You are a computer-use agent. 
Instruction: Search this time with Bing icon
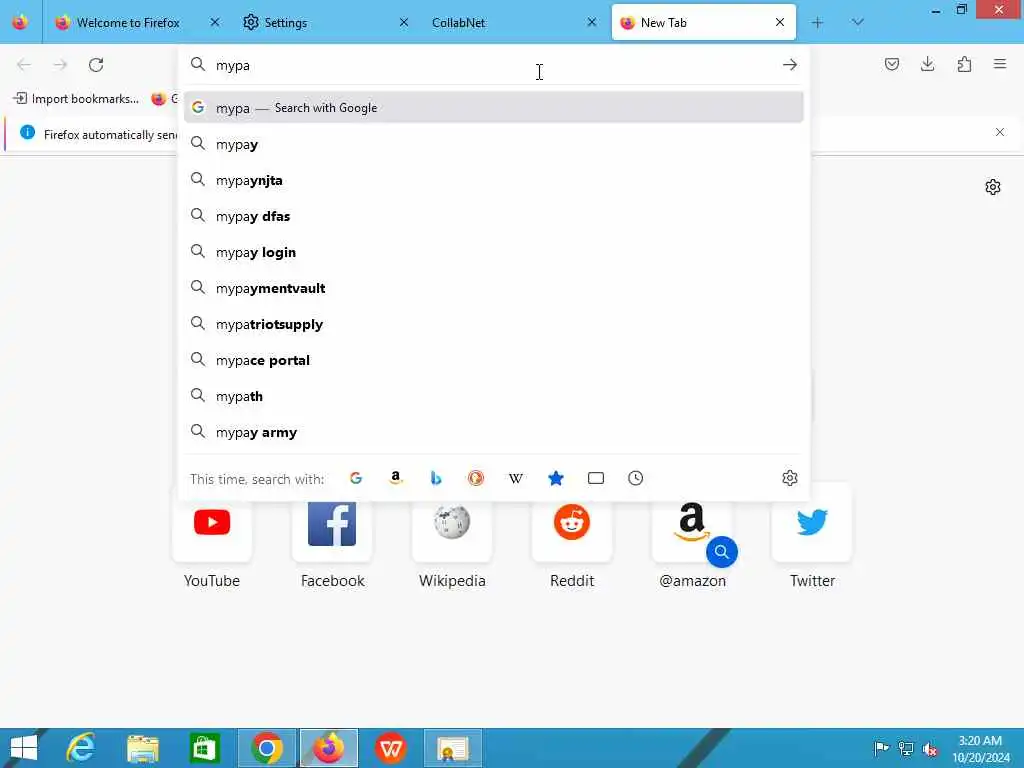coord(436,479)
